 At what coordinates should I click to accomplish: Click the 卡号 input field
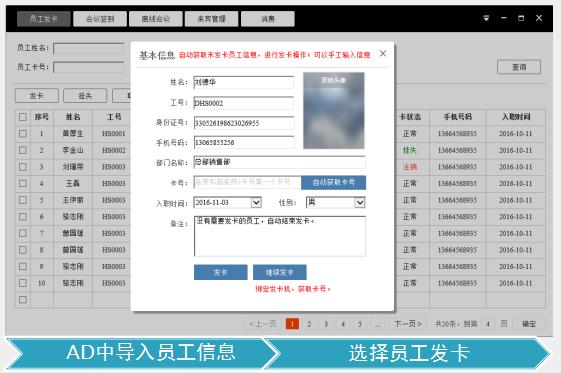click(x=247, y=182)
